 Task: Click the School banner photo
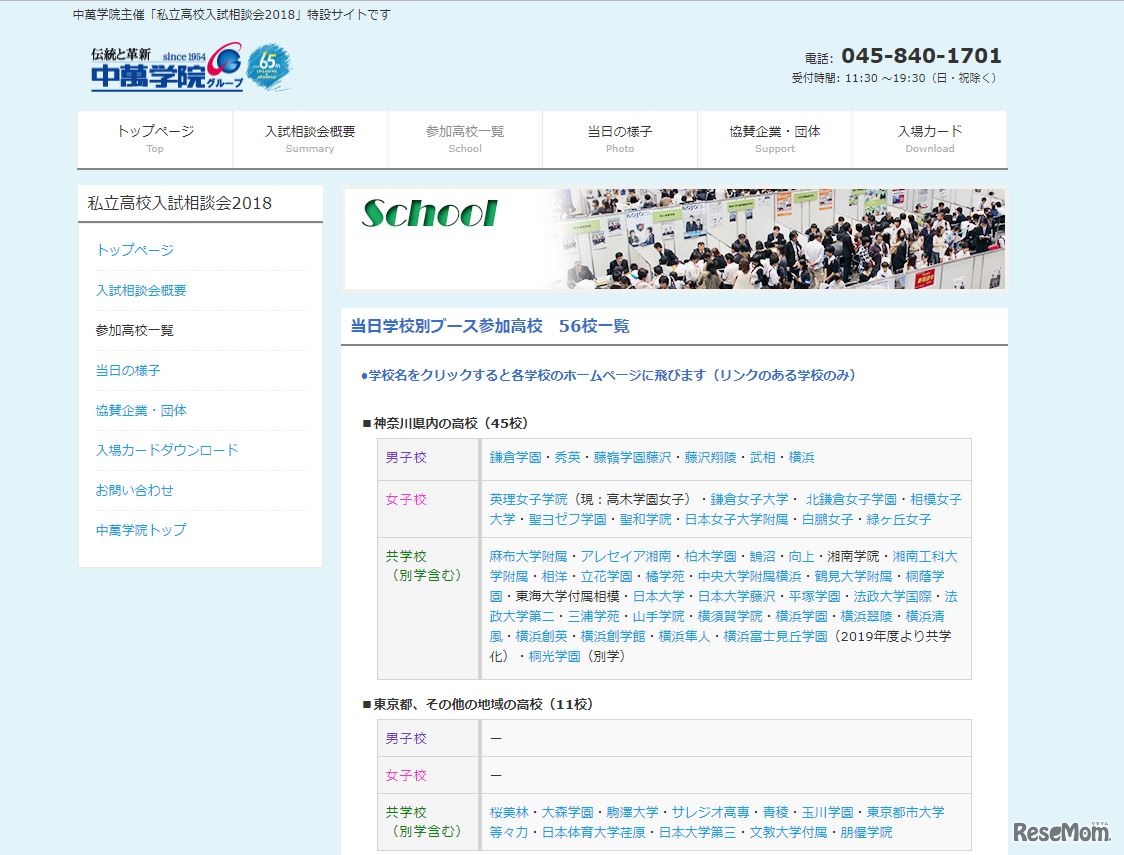[x=675, y=239]
